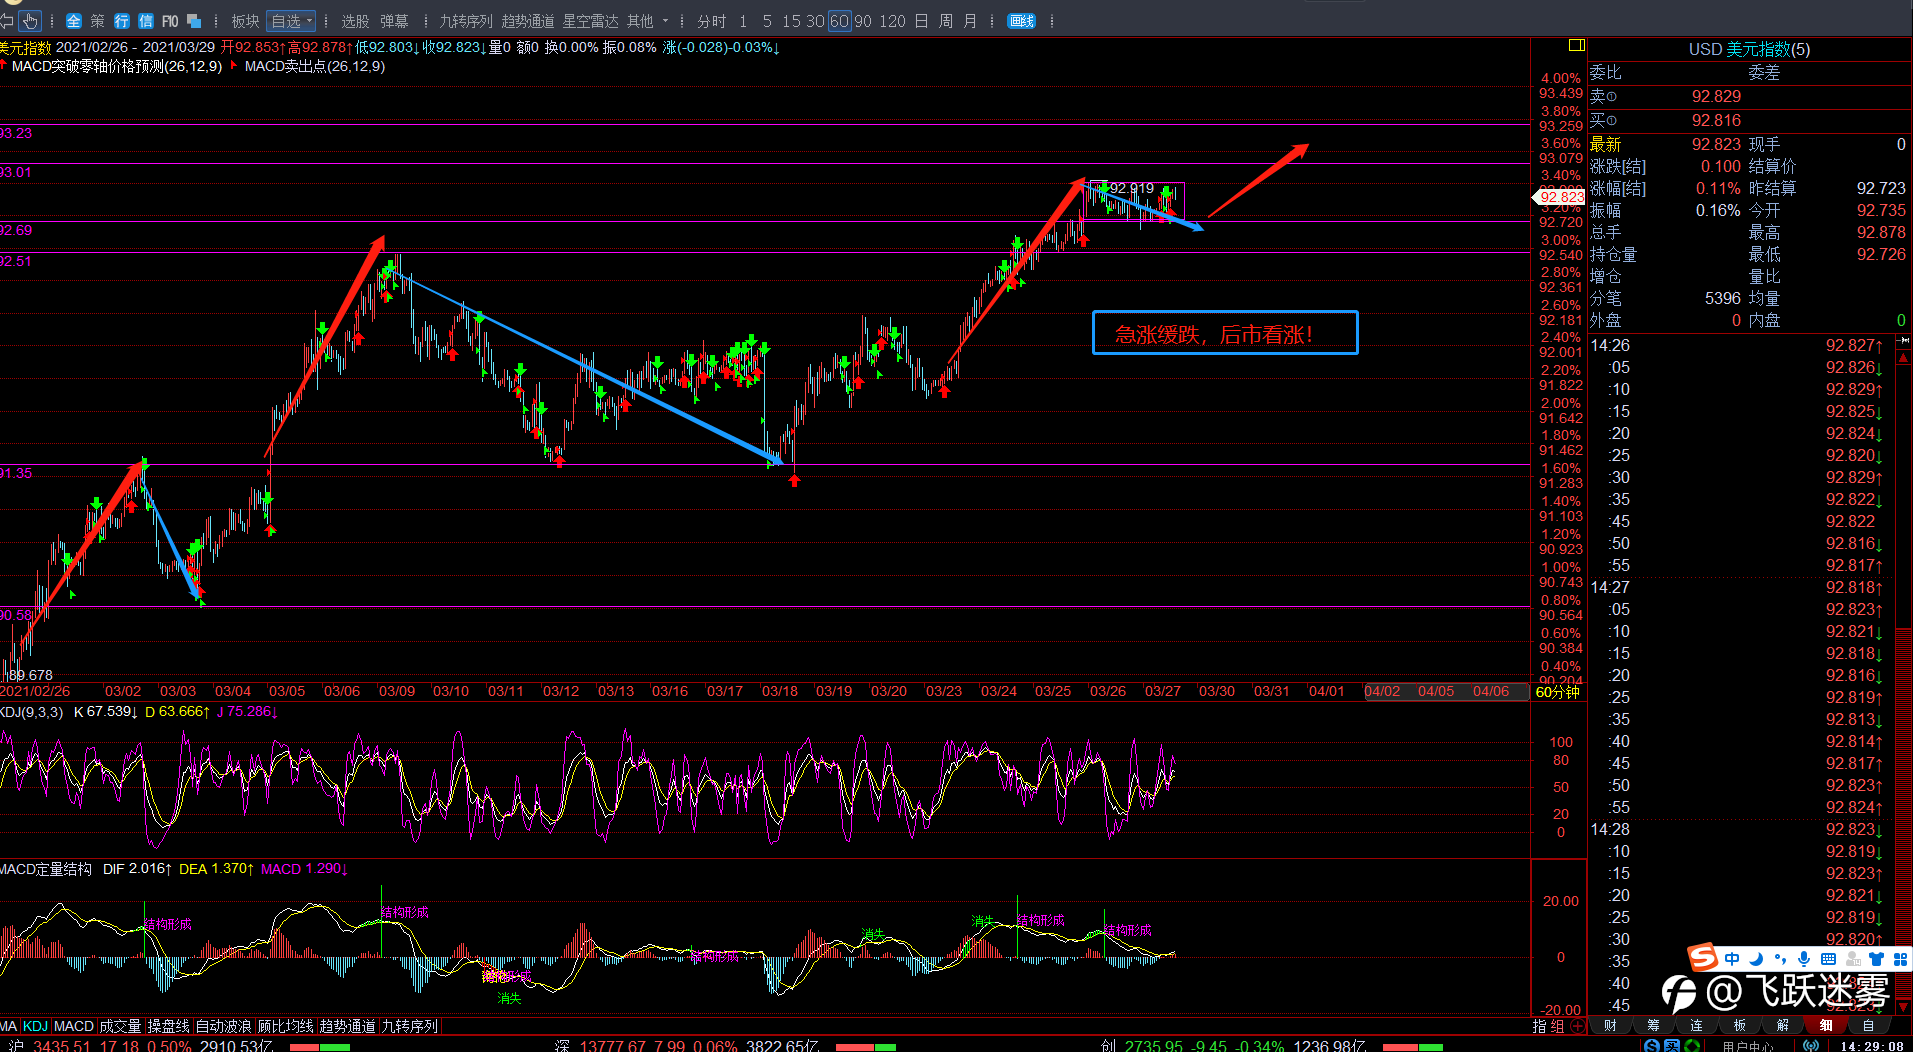Select the hand pointer tool
Viewport: 1913px width, 1052px height.
(x=30, y=20)
